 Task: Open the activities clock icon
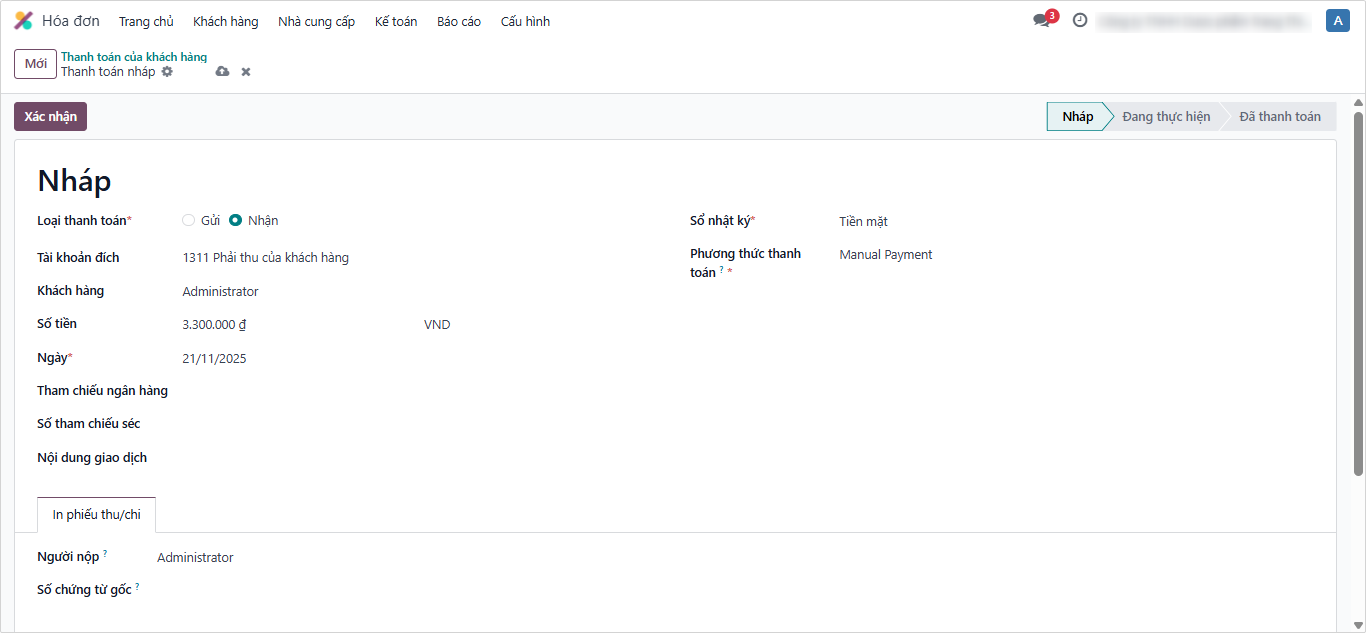pos(1080,20)
